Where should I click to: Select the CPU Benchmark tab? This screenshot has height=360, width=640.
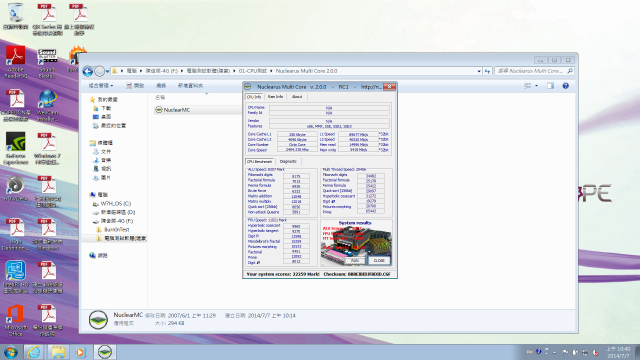(x=259, y=161)
